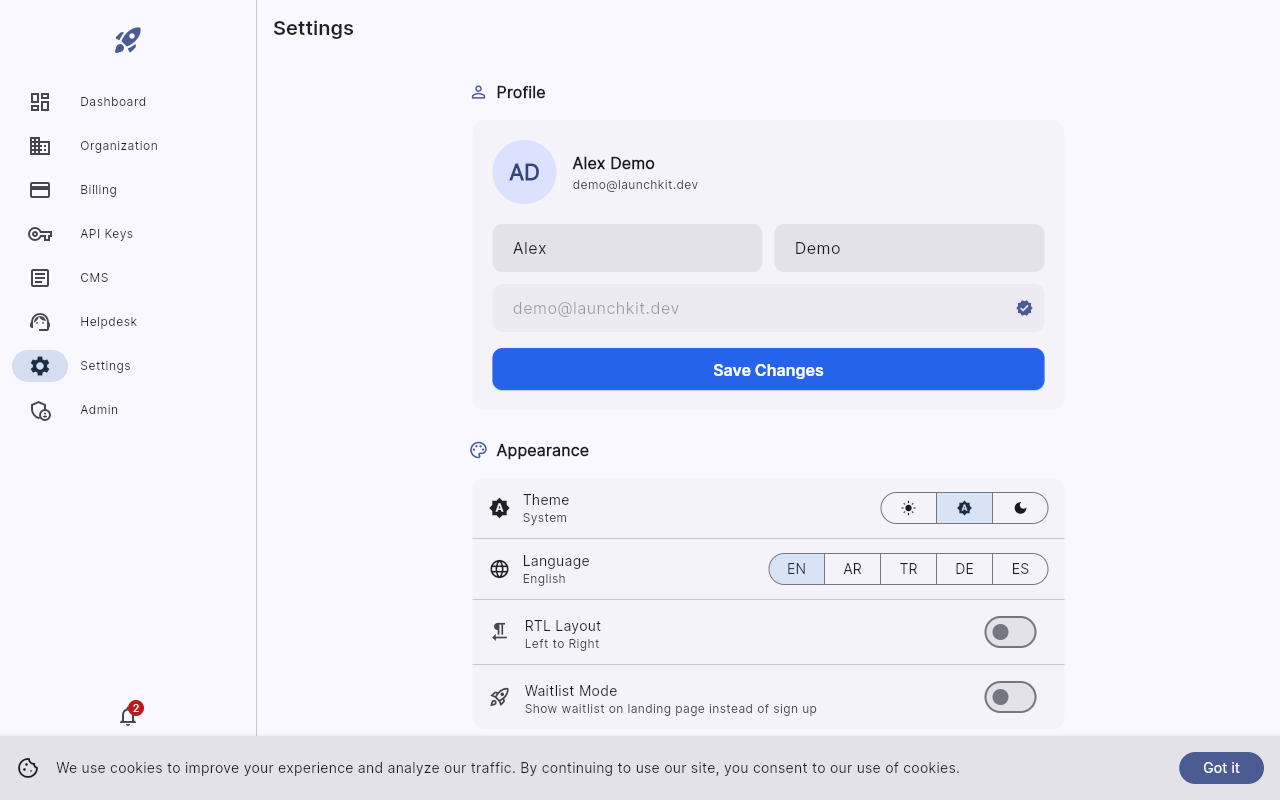Open the notification bell with badge
Image resolution: width=1280 pixels, height=800 pixels.
tap(128, 716)
